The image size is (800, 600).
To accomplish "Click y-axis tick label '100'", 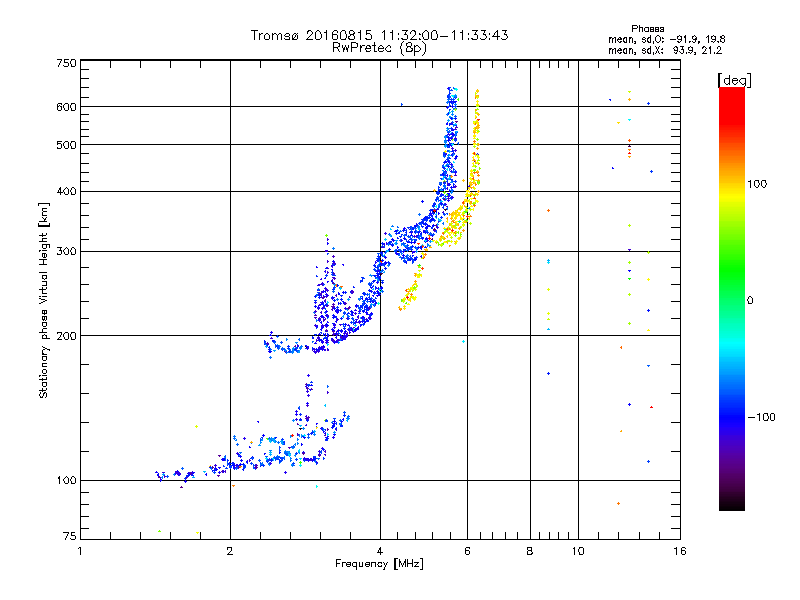I will pyautogui.click(x=66, y=480).
